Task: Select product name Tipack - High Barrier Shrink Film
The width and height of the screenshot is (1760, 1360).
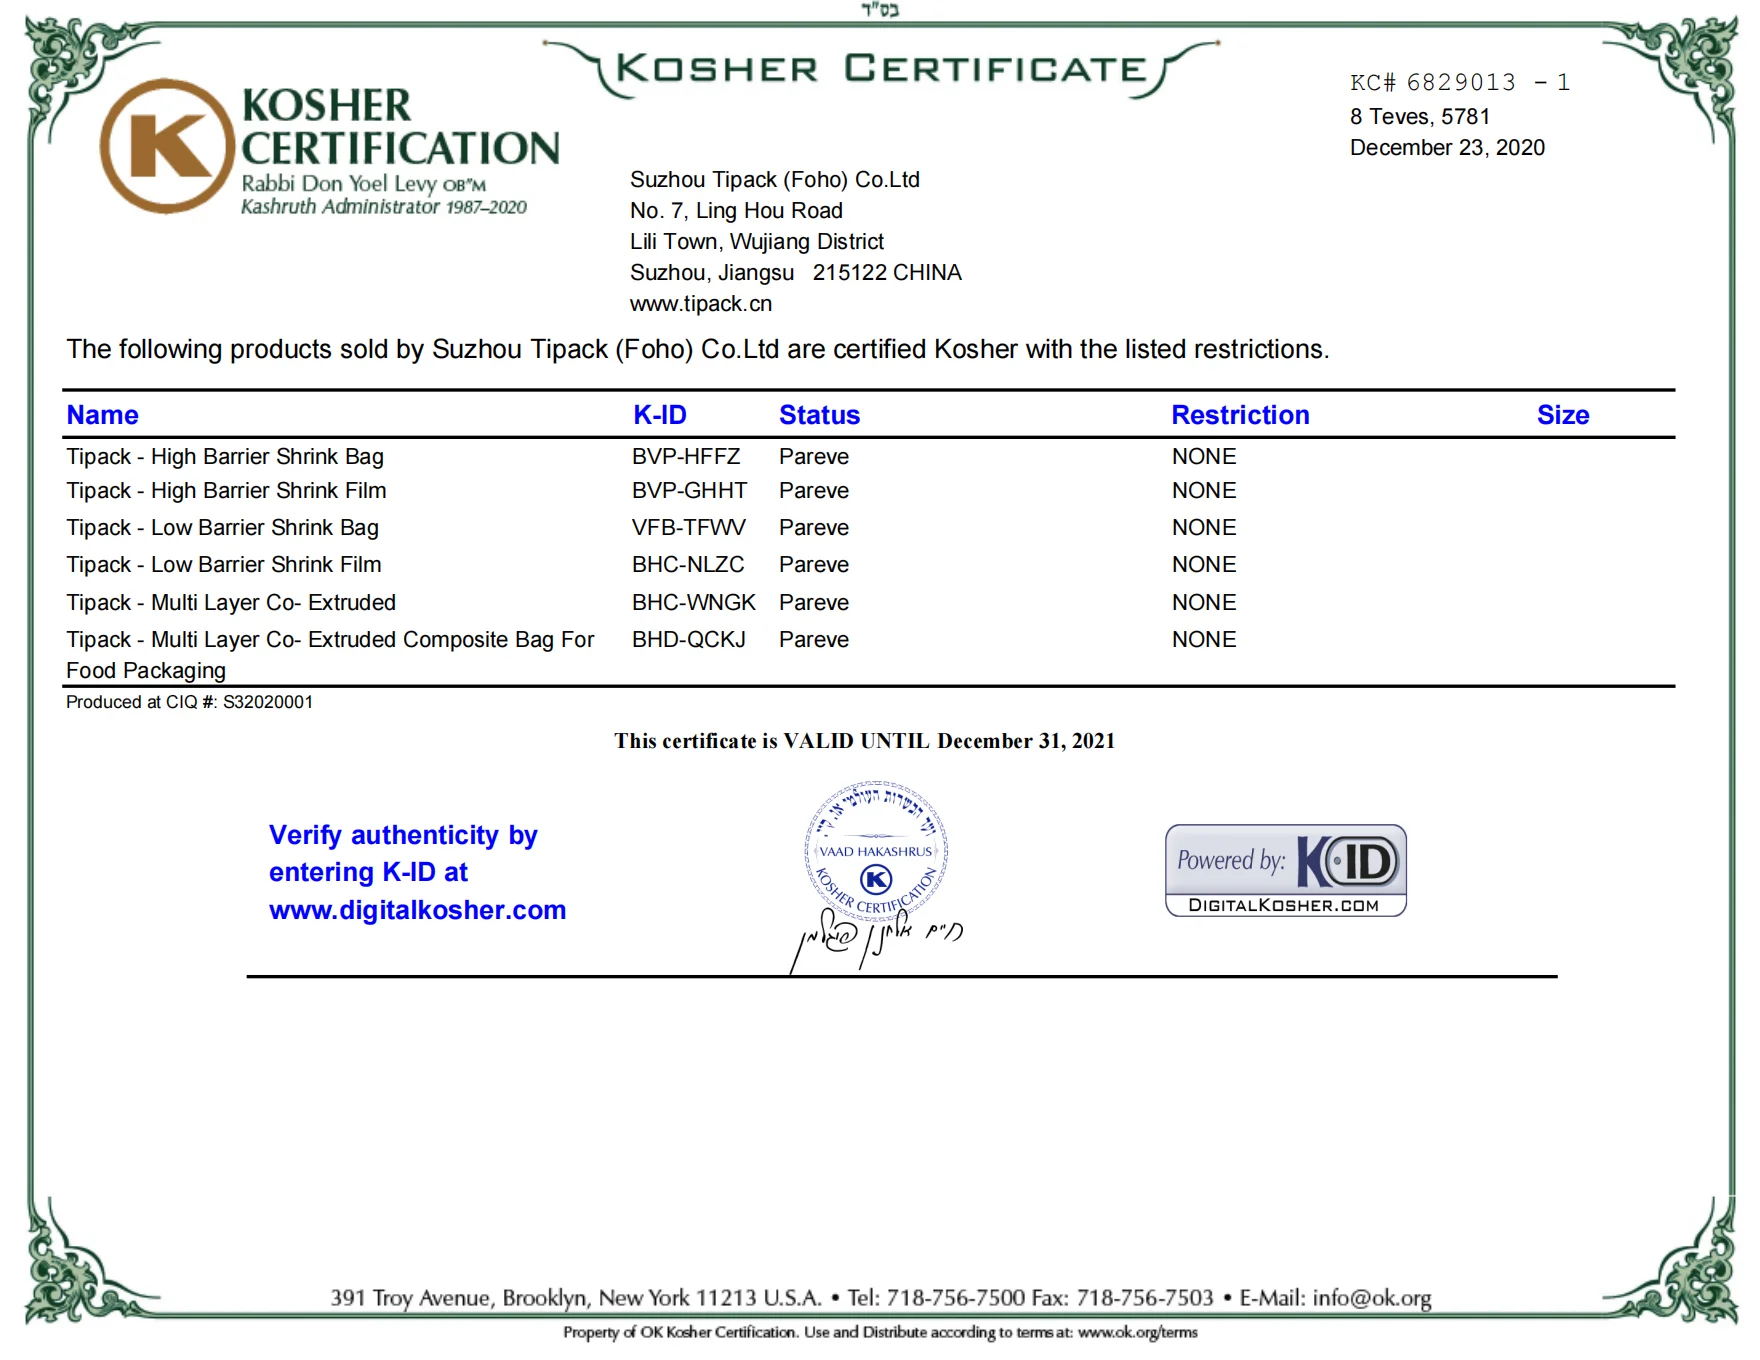Action: tap(226, 491)
